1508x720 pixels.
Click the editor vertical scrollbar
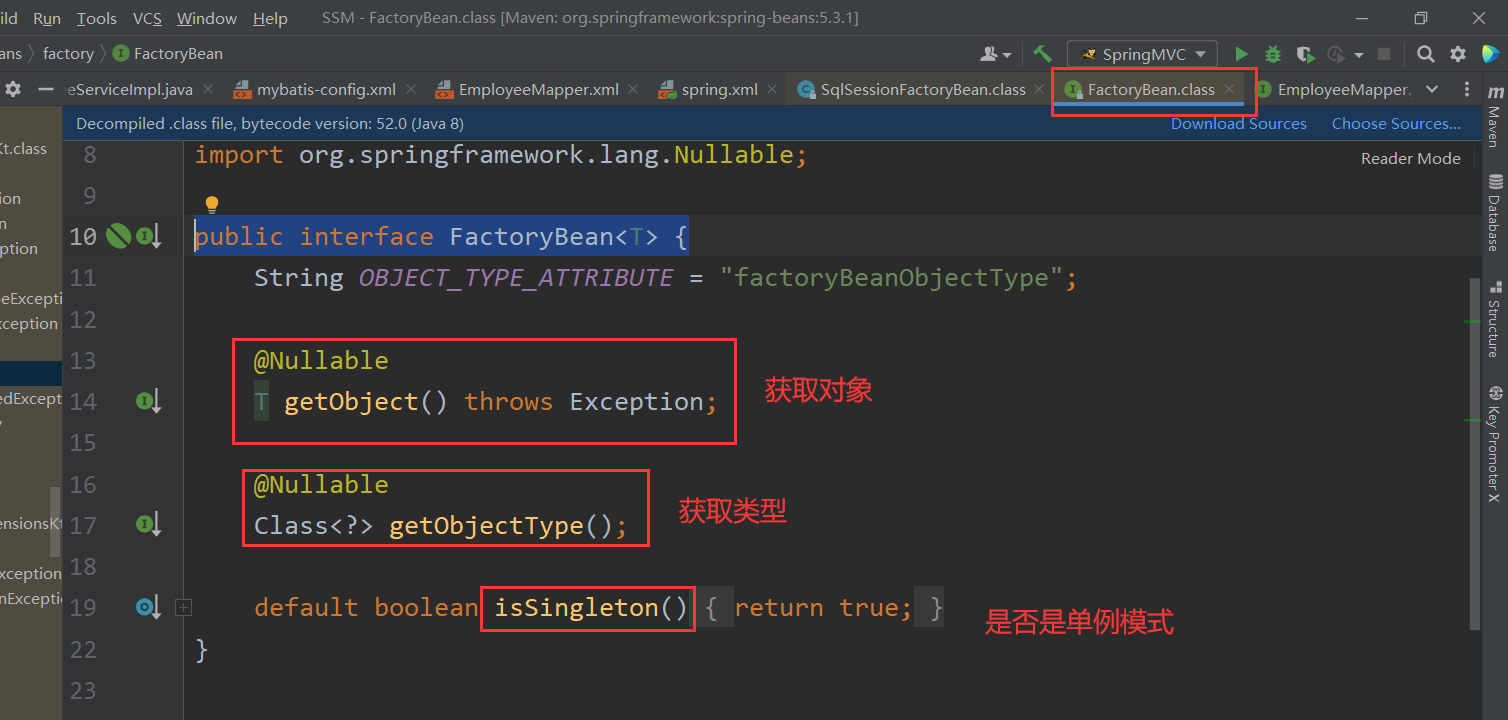pyautogui.click(x=1475, y=455)
